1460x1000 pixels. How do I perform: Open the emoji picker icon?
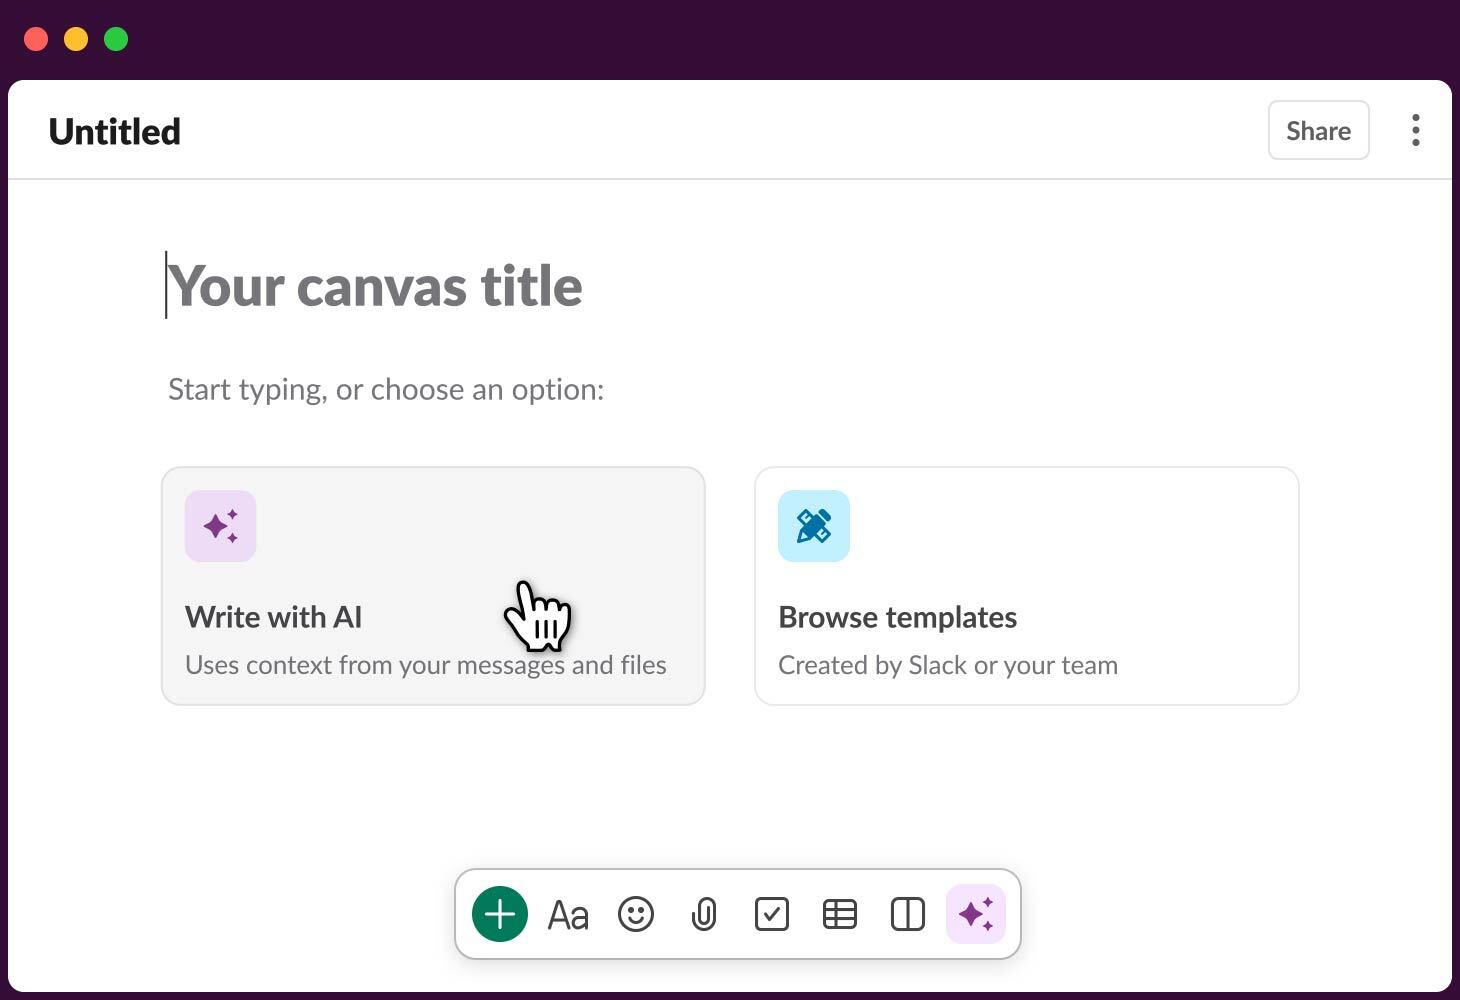(635, 913)
